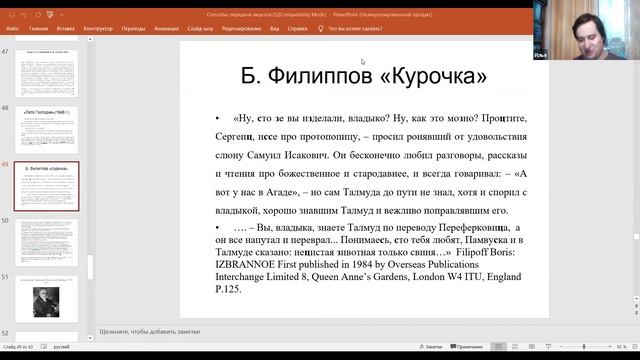
Task: Click the speaker's webcam video tile
Action: point(587,30)
